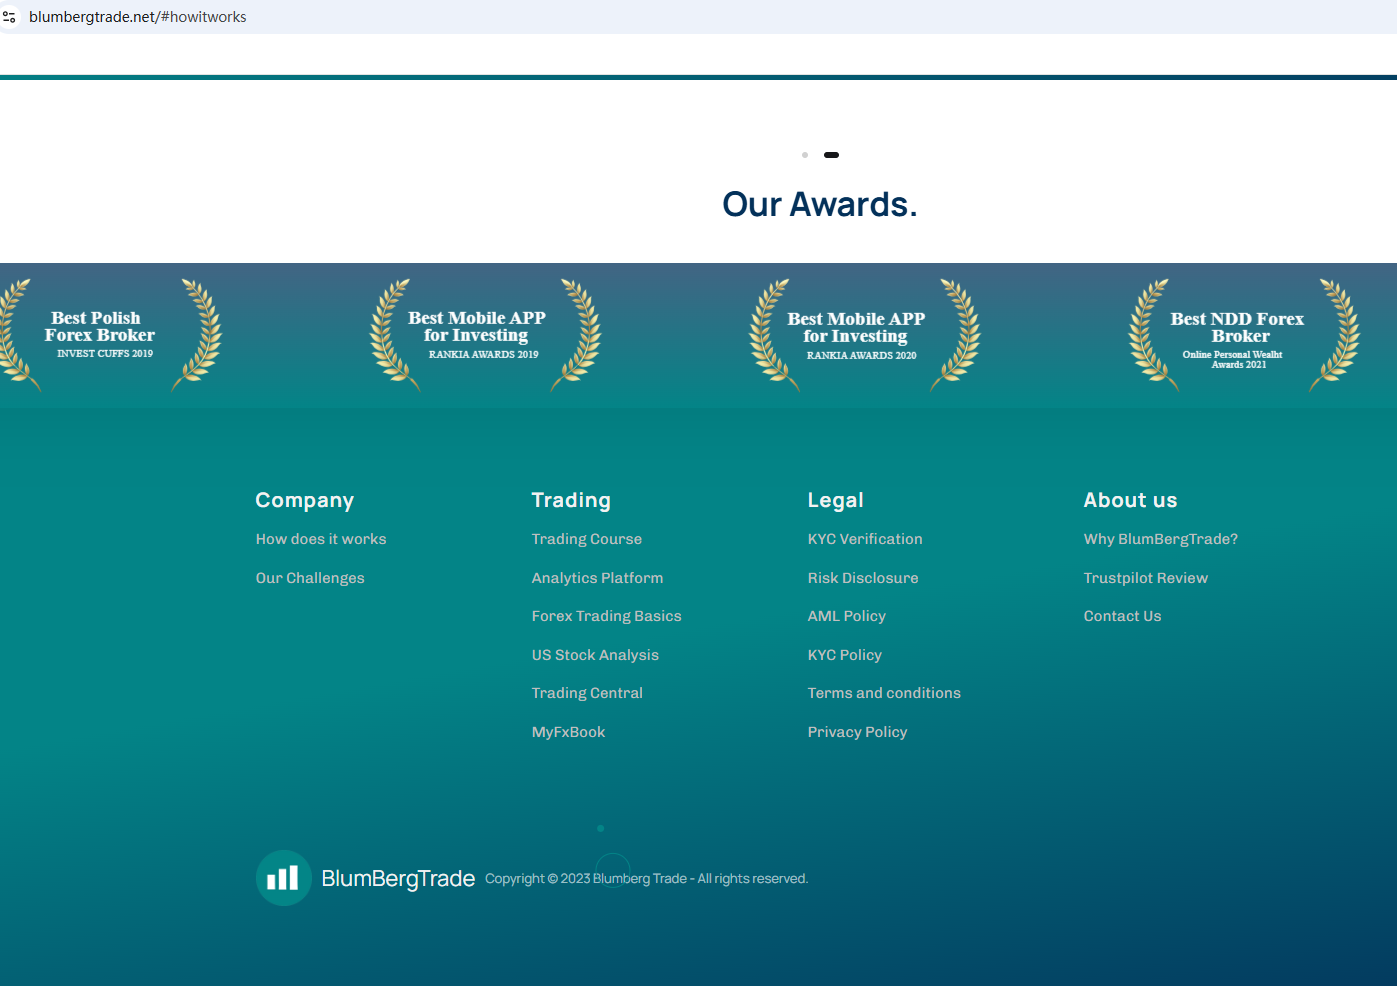This screenshot has height=986, width=1397.
Task: Open the Best NDD Forex Broker award badge
Action: (1244, 335)
